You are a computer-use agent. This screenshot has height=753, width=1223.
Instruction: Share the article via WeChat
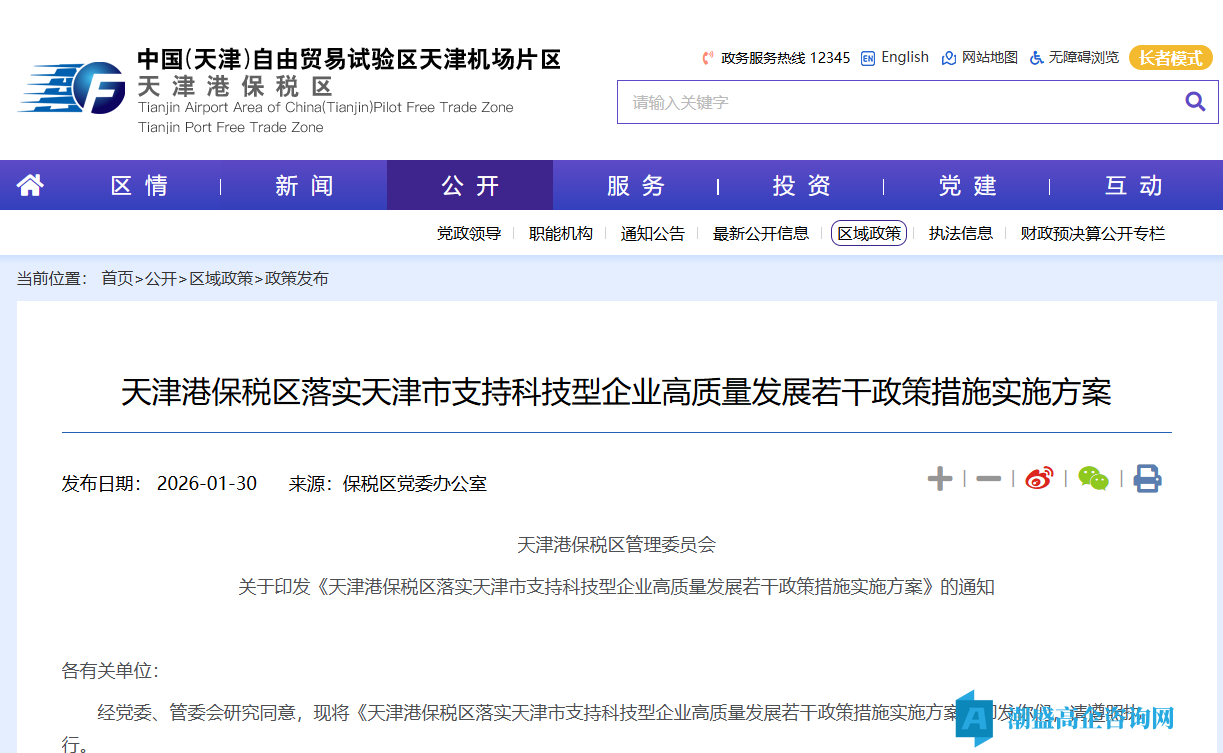point(1093,478)
